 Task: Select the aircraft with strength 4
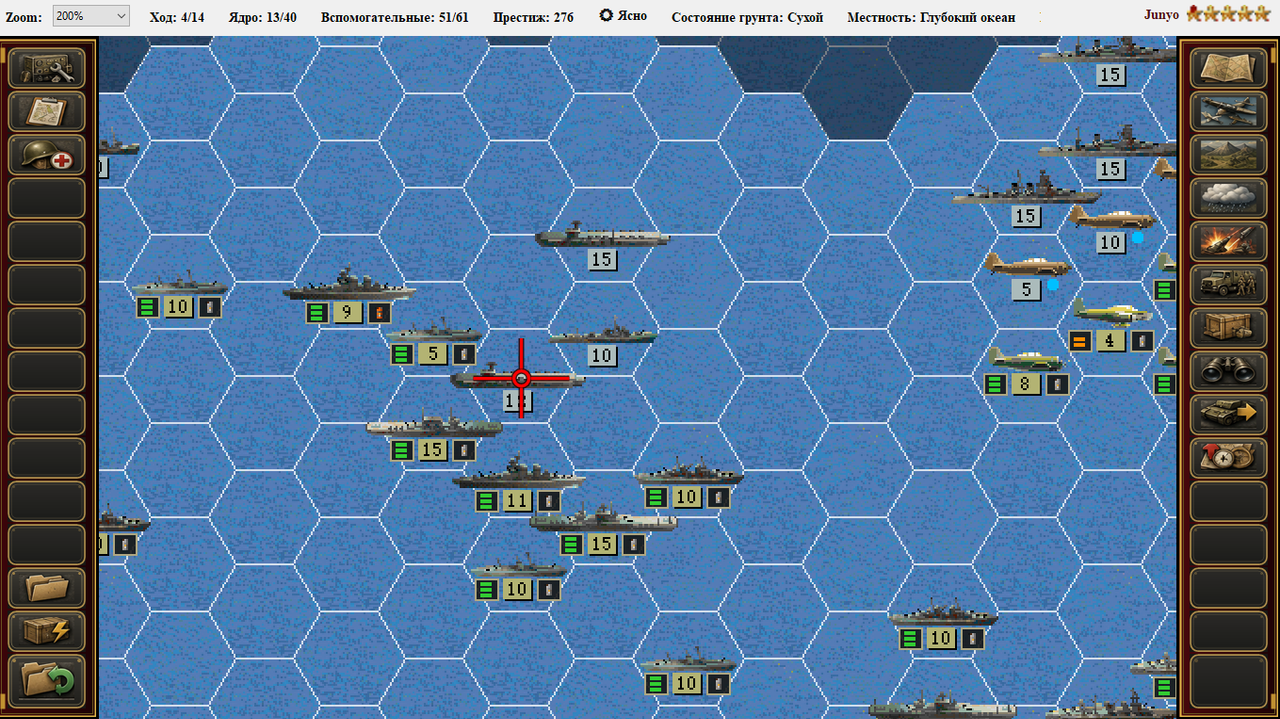coord(1112,313)
